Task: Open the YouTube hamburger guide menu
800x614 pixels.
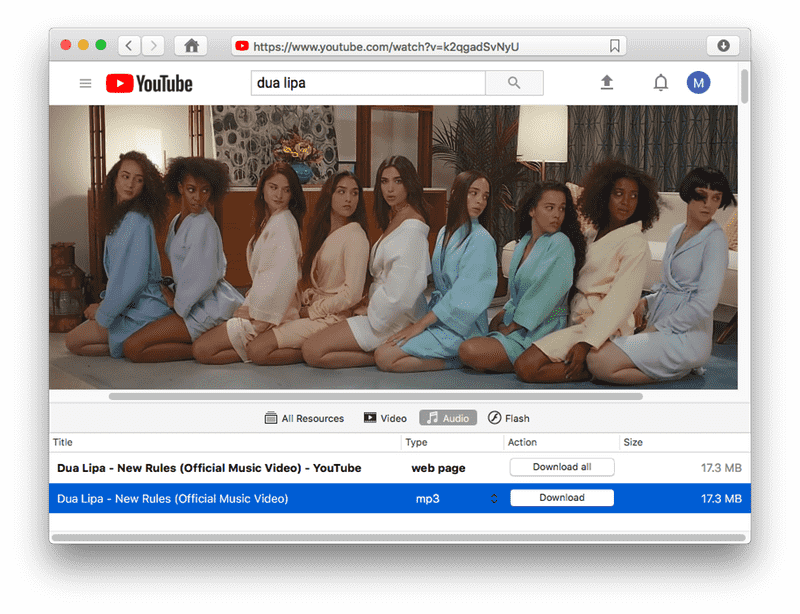Action: [85, 83]
